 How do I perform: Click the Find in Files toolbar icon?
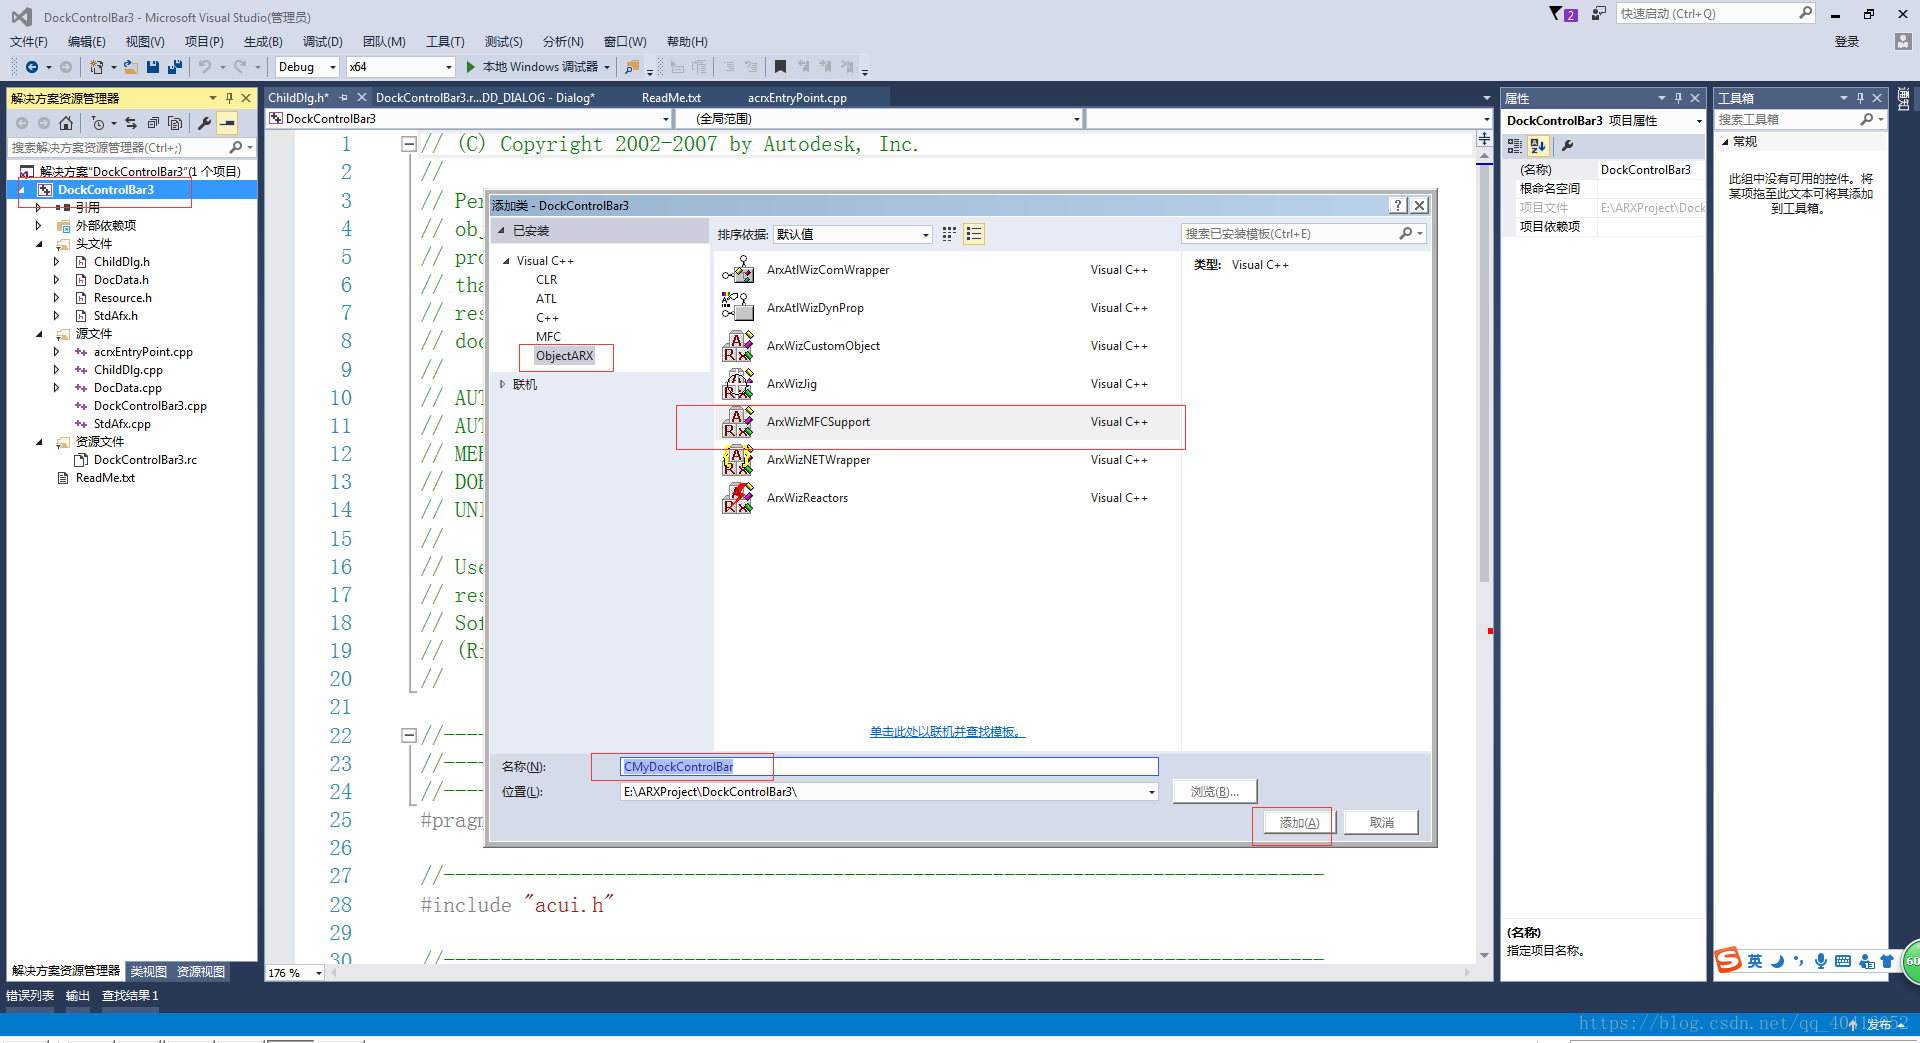(632, 67)
